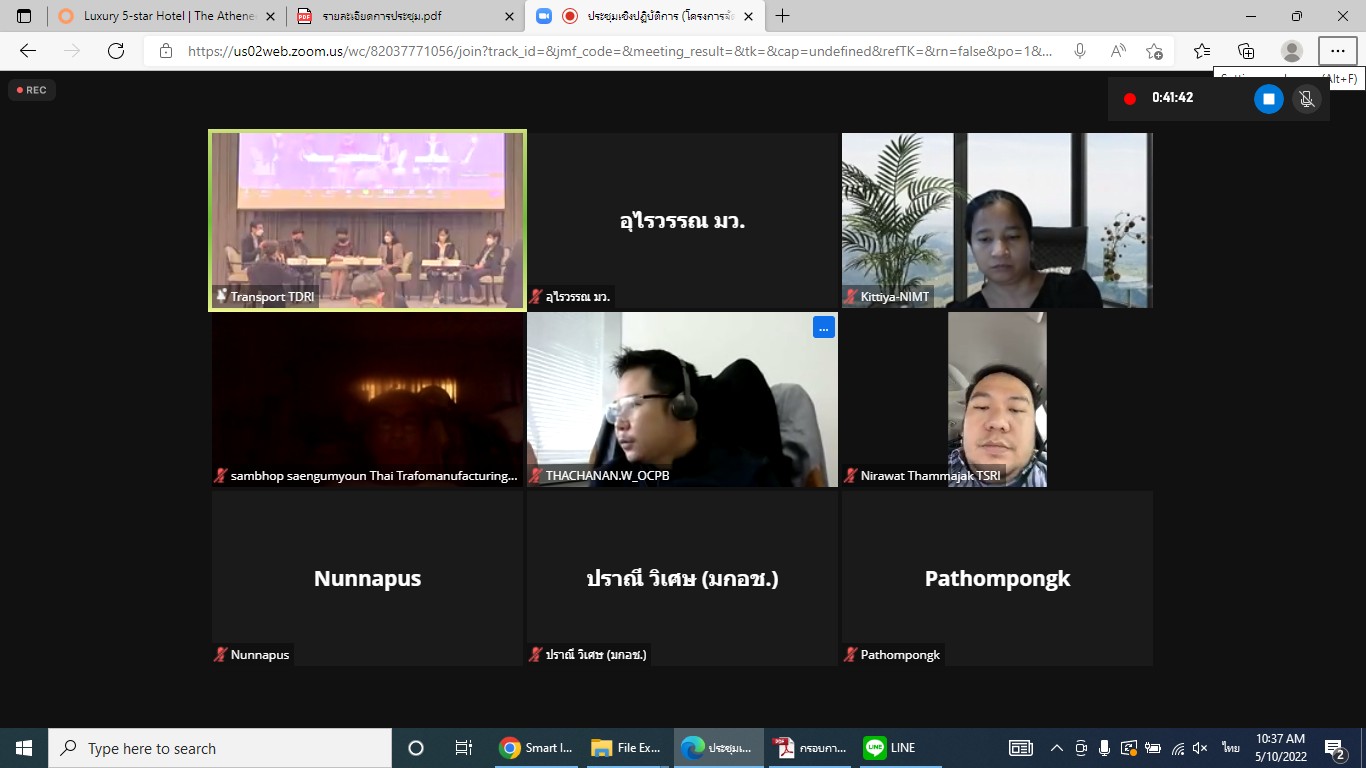Screen dimensions: 1366x768
Task: Refresh the Zoom meeting page
Action: click(116, 51)
